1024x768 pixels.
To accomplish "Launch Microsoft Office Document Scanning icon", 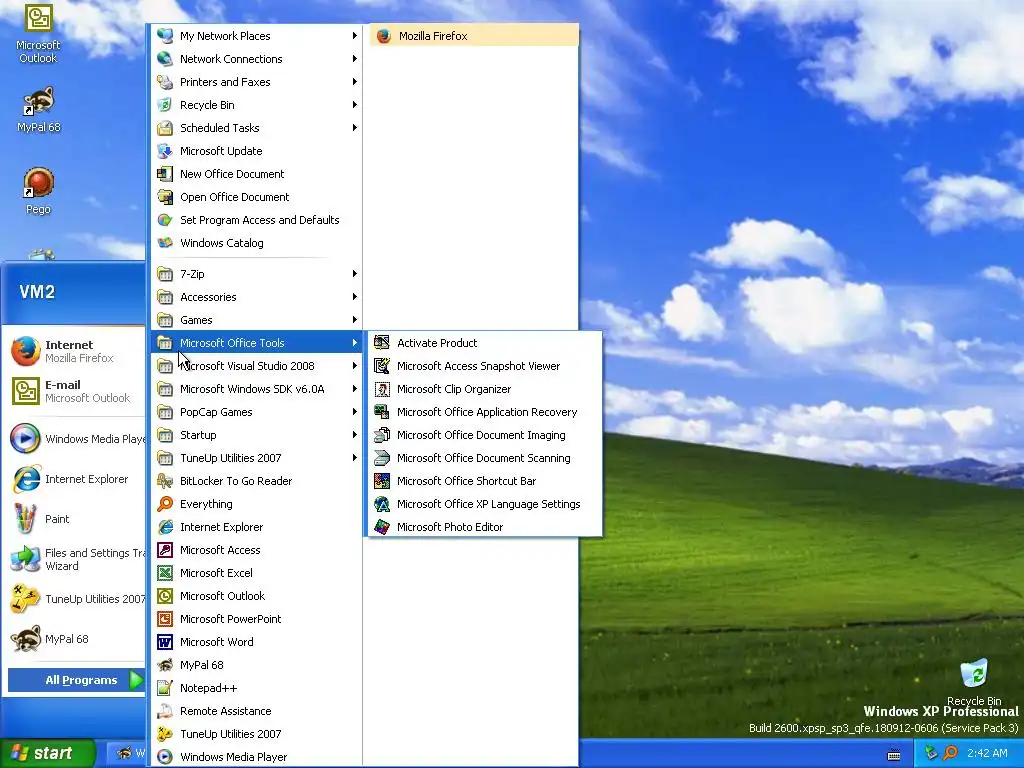I will (x=382, y=458).
